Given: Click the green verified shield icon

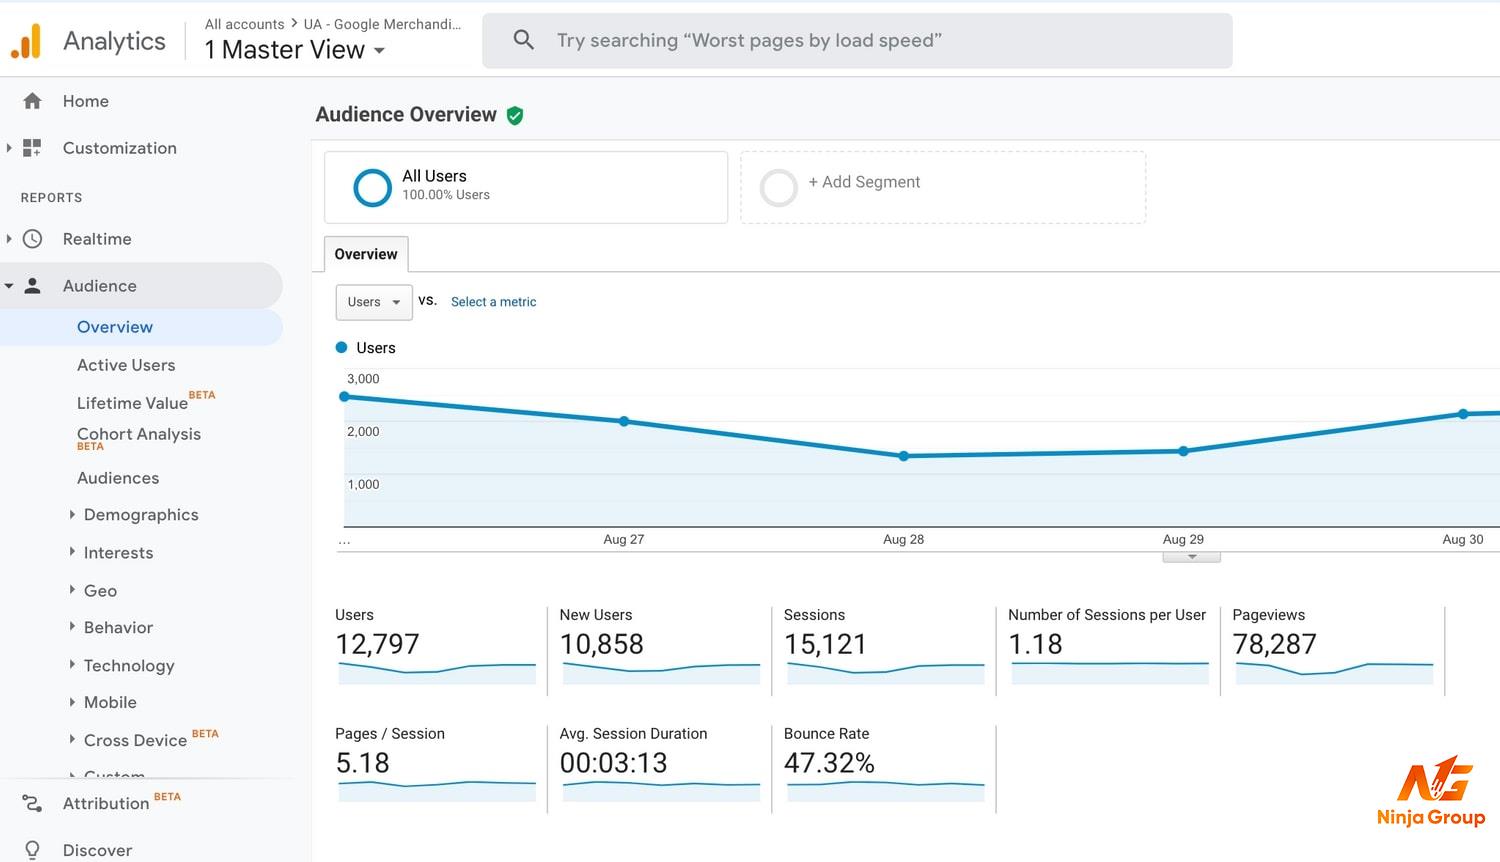Looking at the screenshot, I should (515, 116).
